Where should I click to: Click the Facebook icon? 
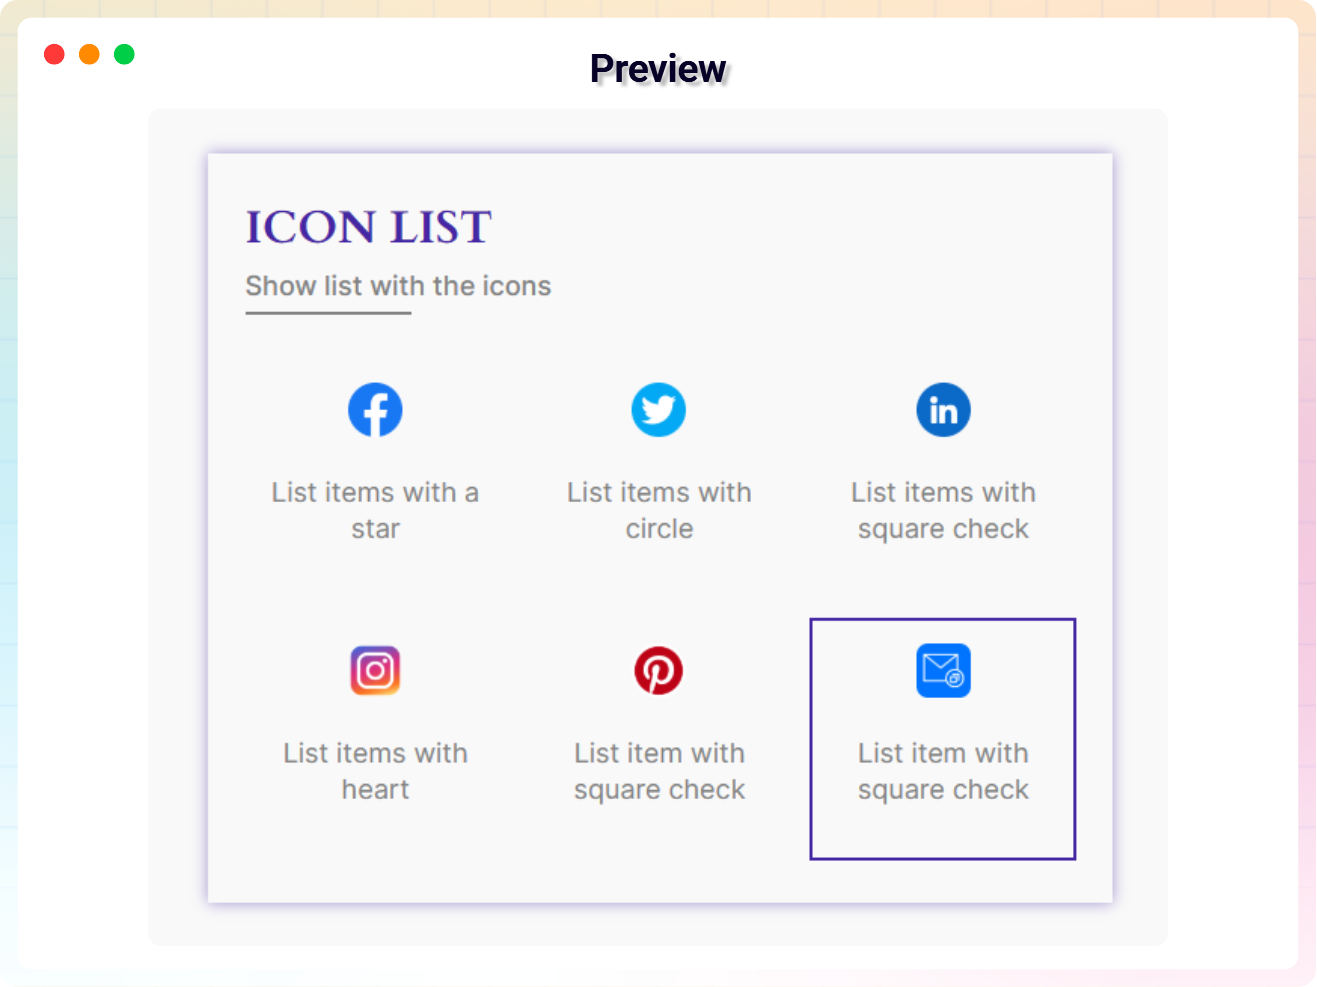coord(375,410)
